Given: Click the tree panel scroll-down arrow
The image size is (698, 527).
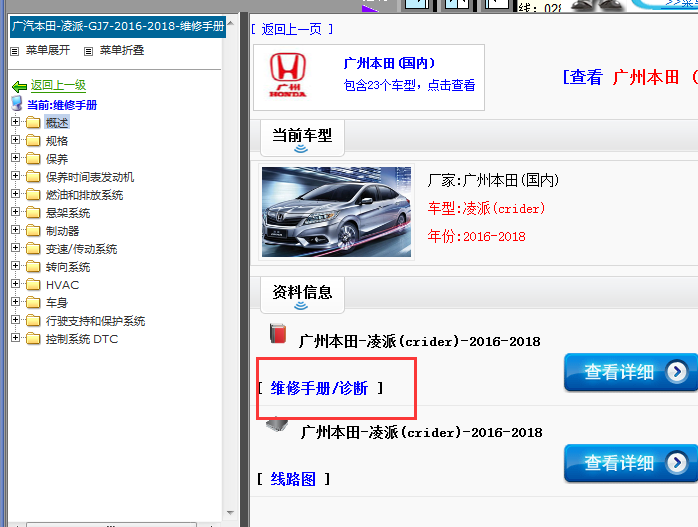Looking at the screenshot, I should (x=230, y=513).
